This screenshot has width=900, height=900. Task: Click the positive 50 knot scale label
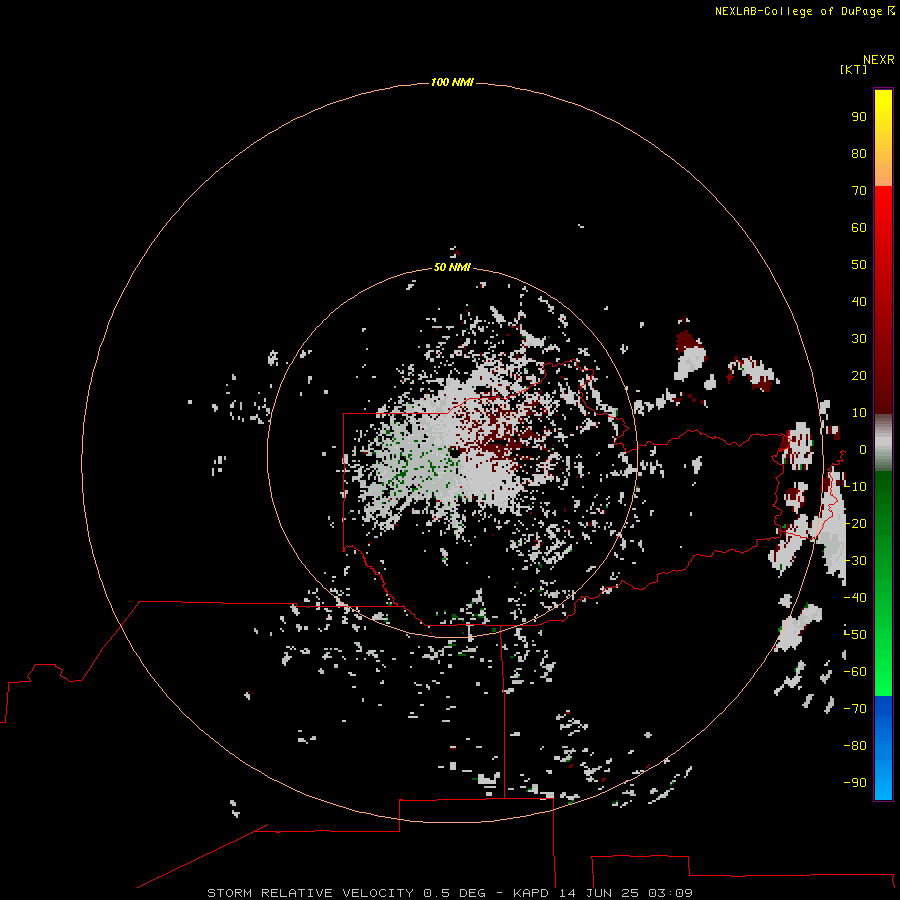(x=859, y=265)
